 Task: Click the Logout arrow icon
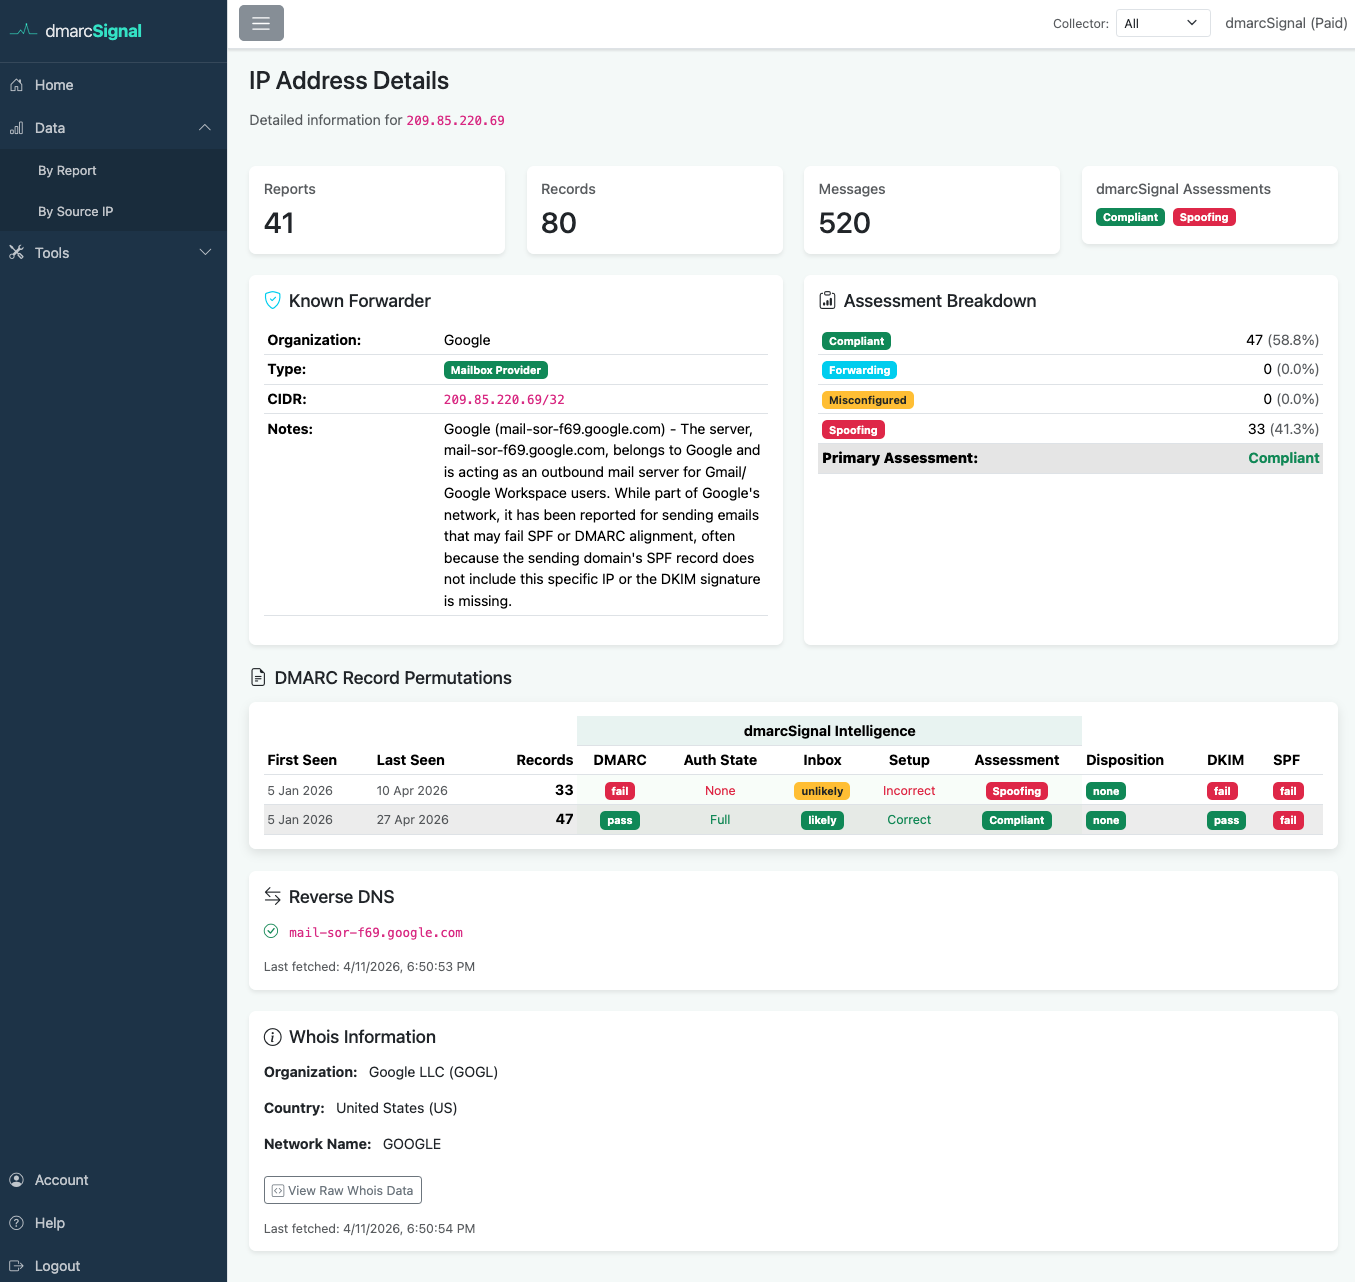pyautogui.click(x=17, y=1266)
